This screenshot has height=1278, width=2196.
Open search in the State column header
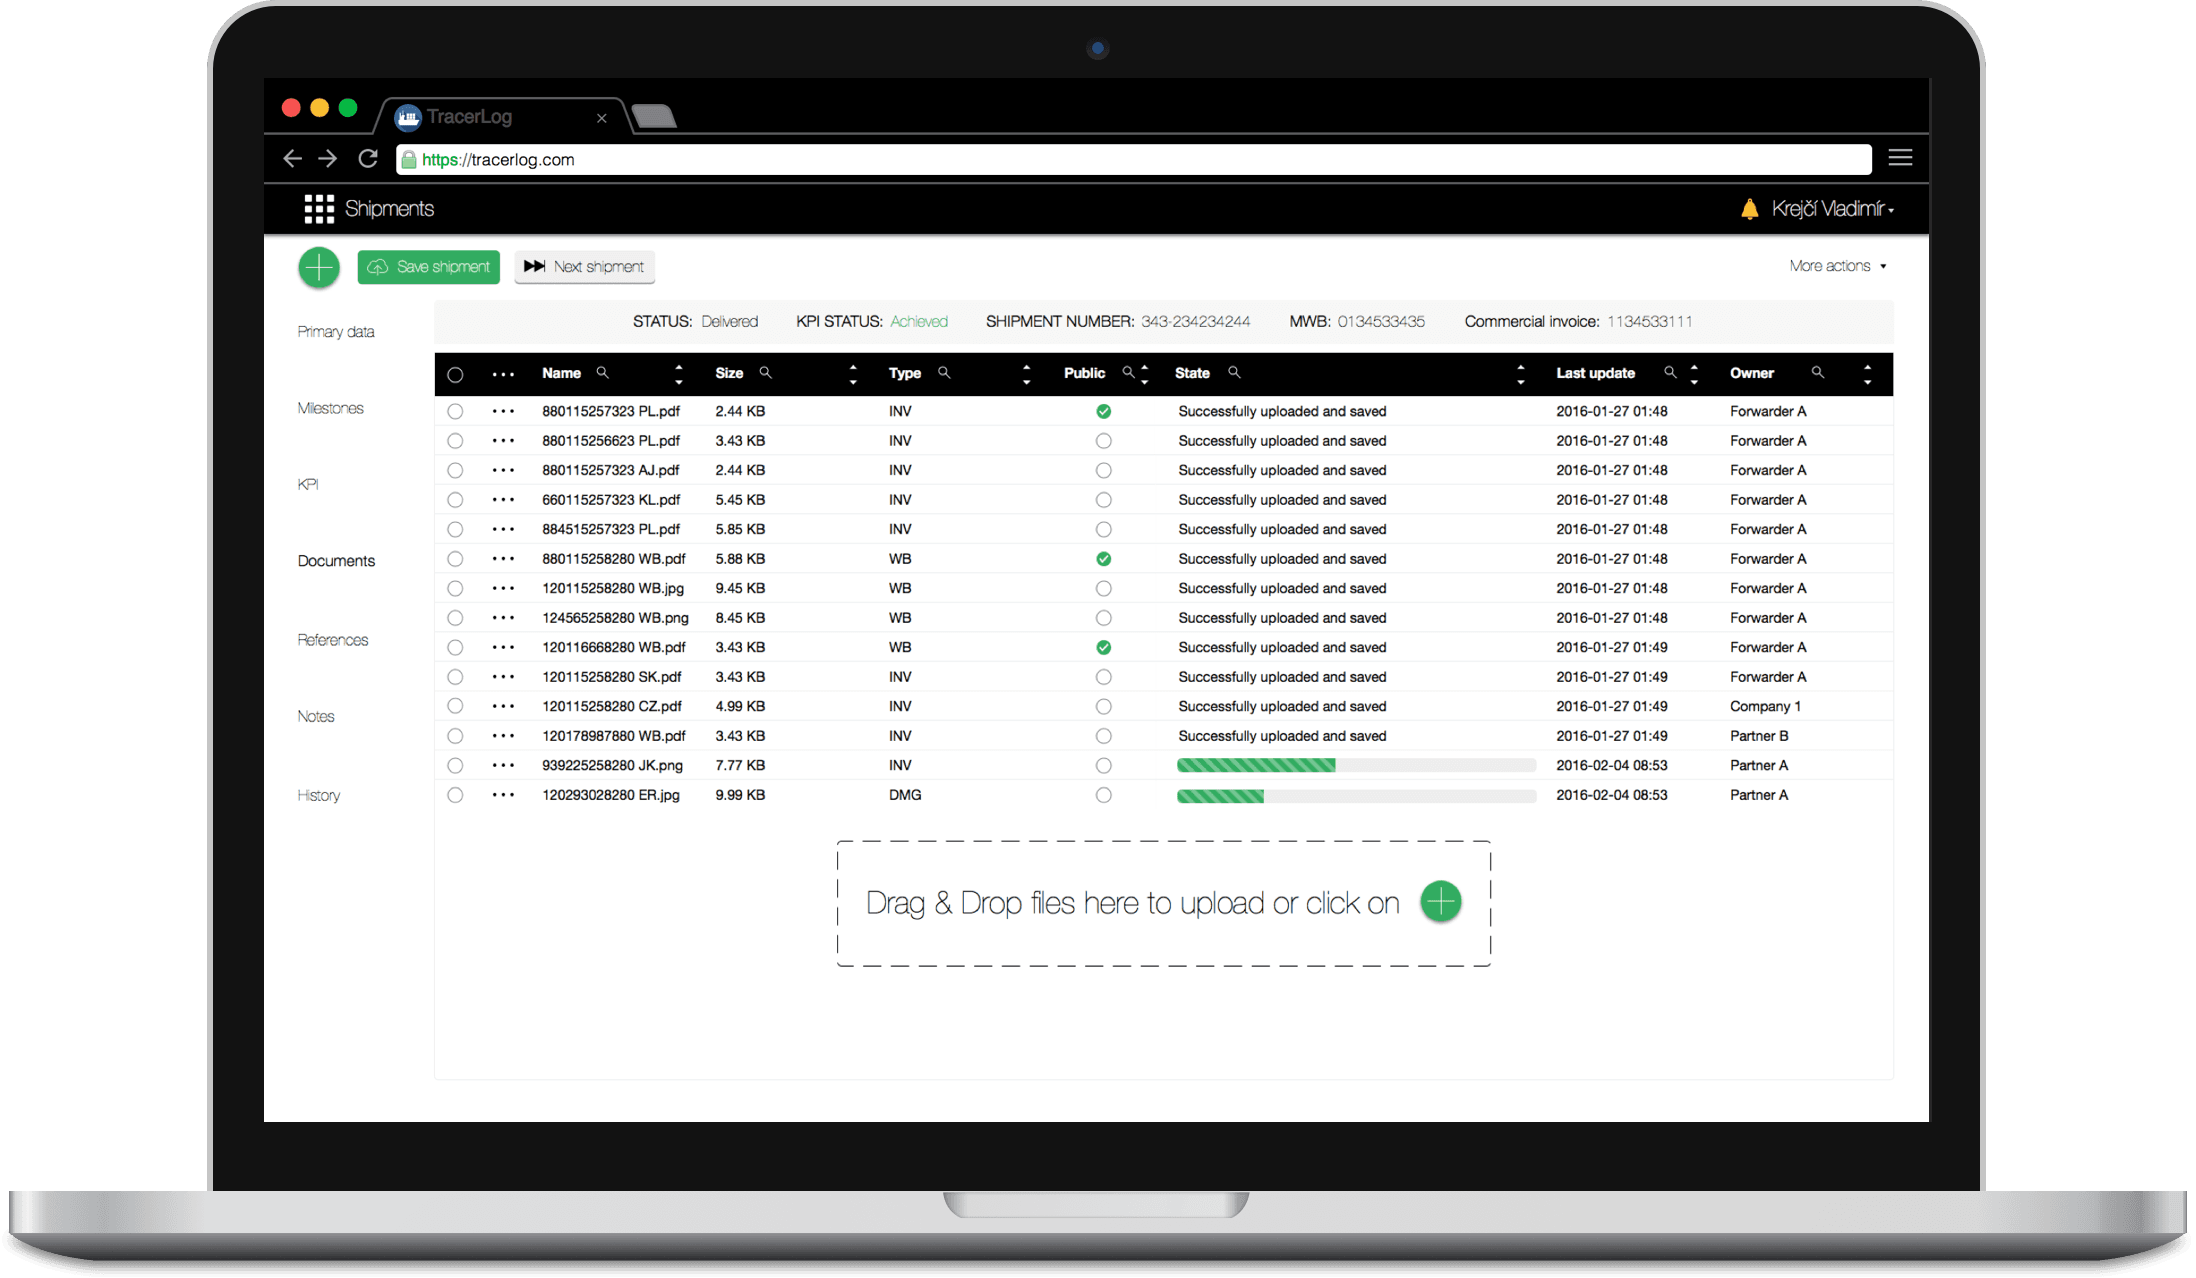click(x=1234, y=372)
